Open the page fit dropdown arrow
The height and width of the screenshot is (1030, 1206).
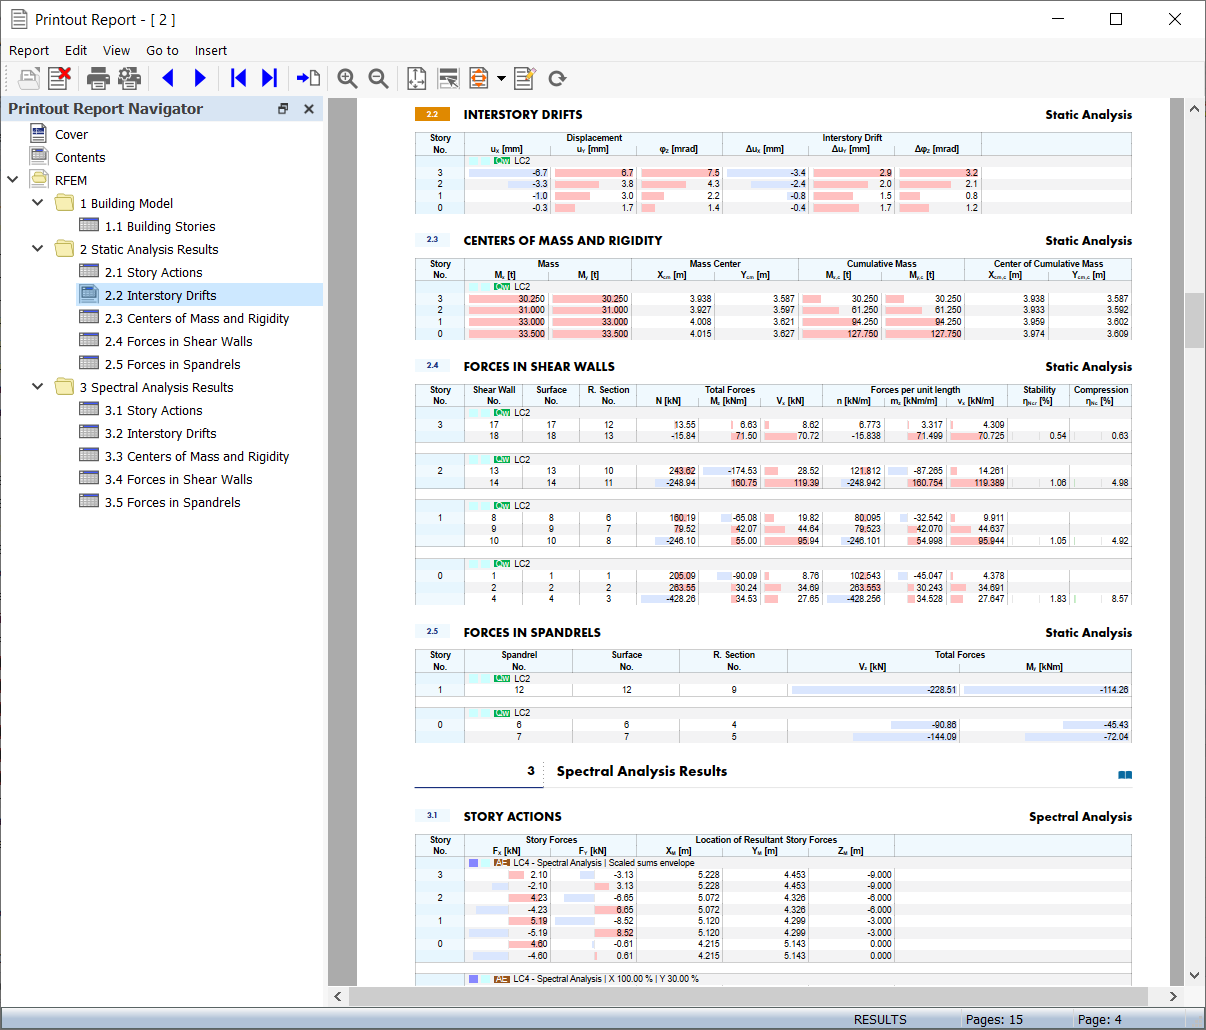pos(501,78)
